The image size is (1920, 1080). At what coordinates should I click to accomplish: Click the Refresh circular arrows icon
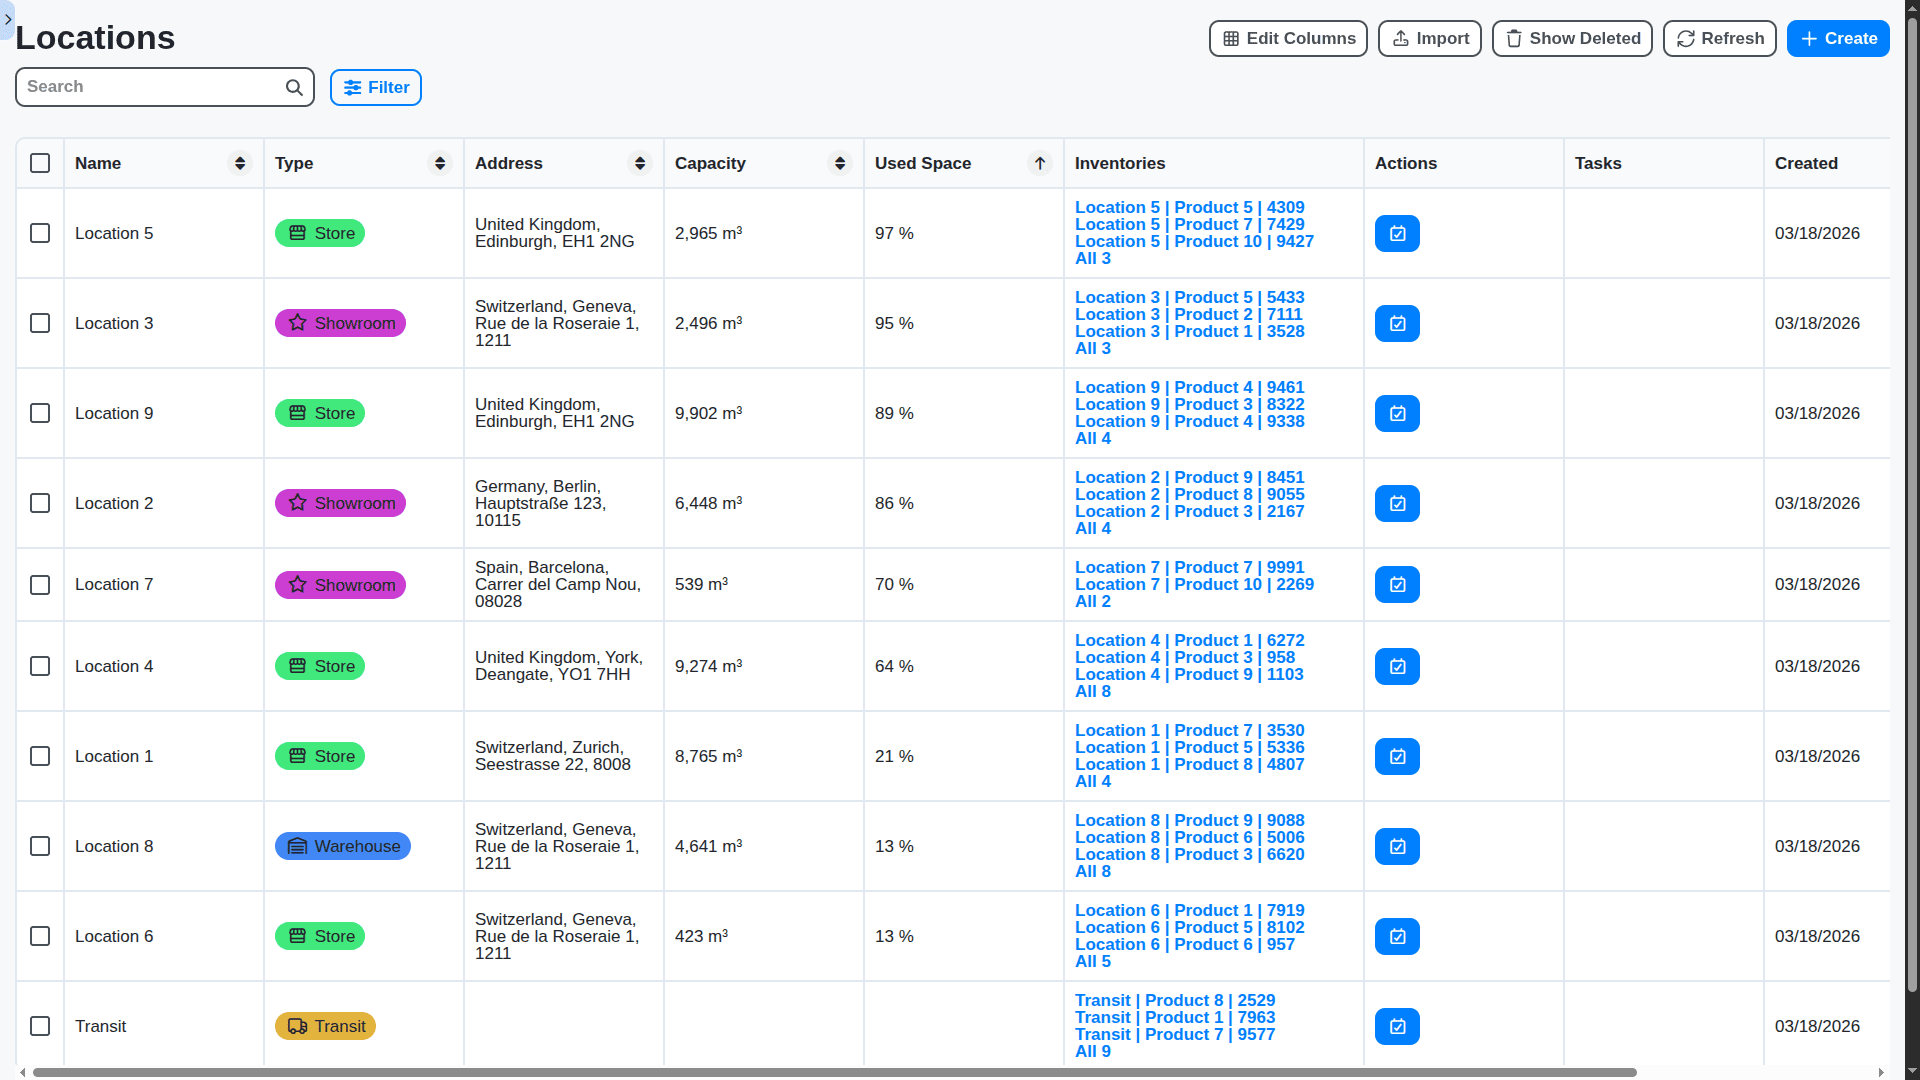(1687, 38)
